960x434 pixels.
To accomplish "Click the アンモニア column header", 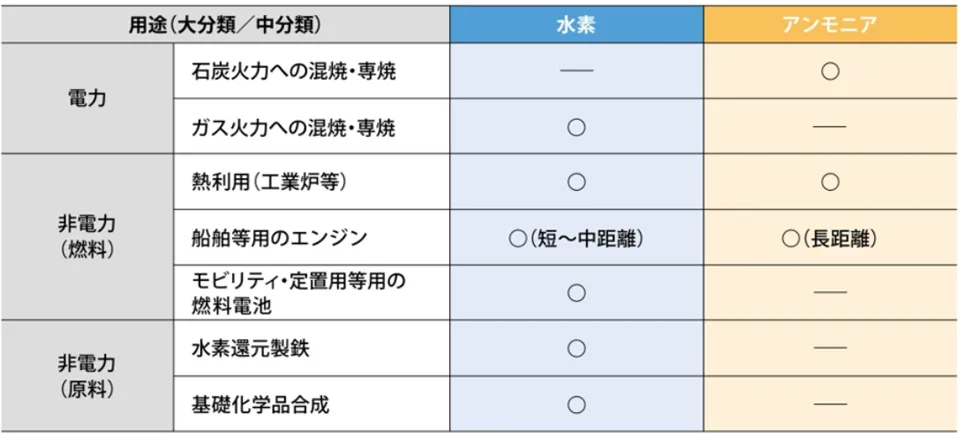I will [830, 25].
